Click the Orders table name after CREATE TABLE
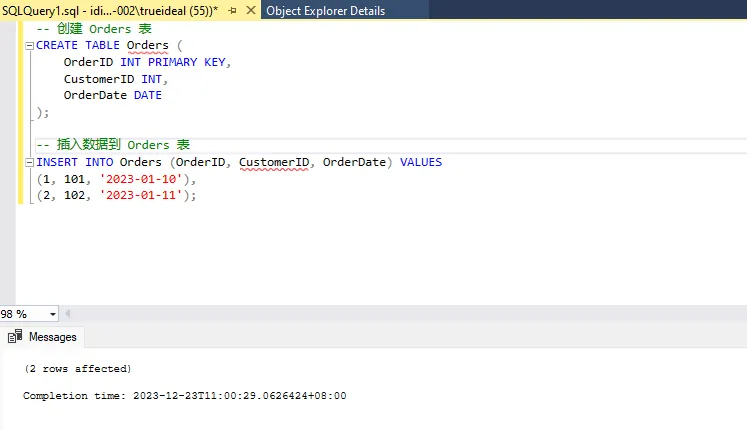This screenshot has width=747, height=430. (148, 45)
